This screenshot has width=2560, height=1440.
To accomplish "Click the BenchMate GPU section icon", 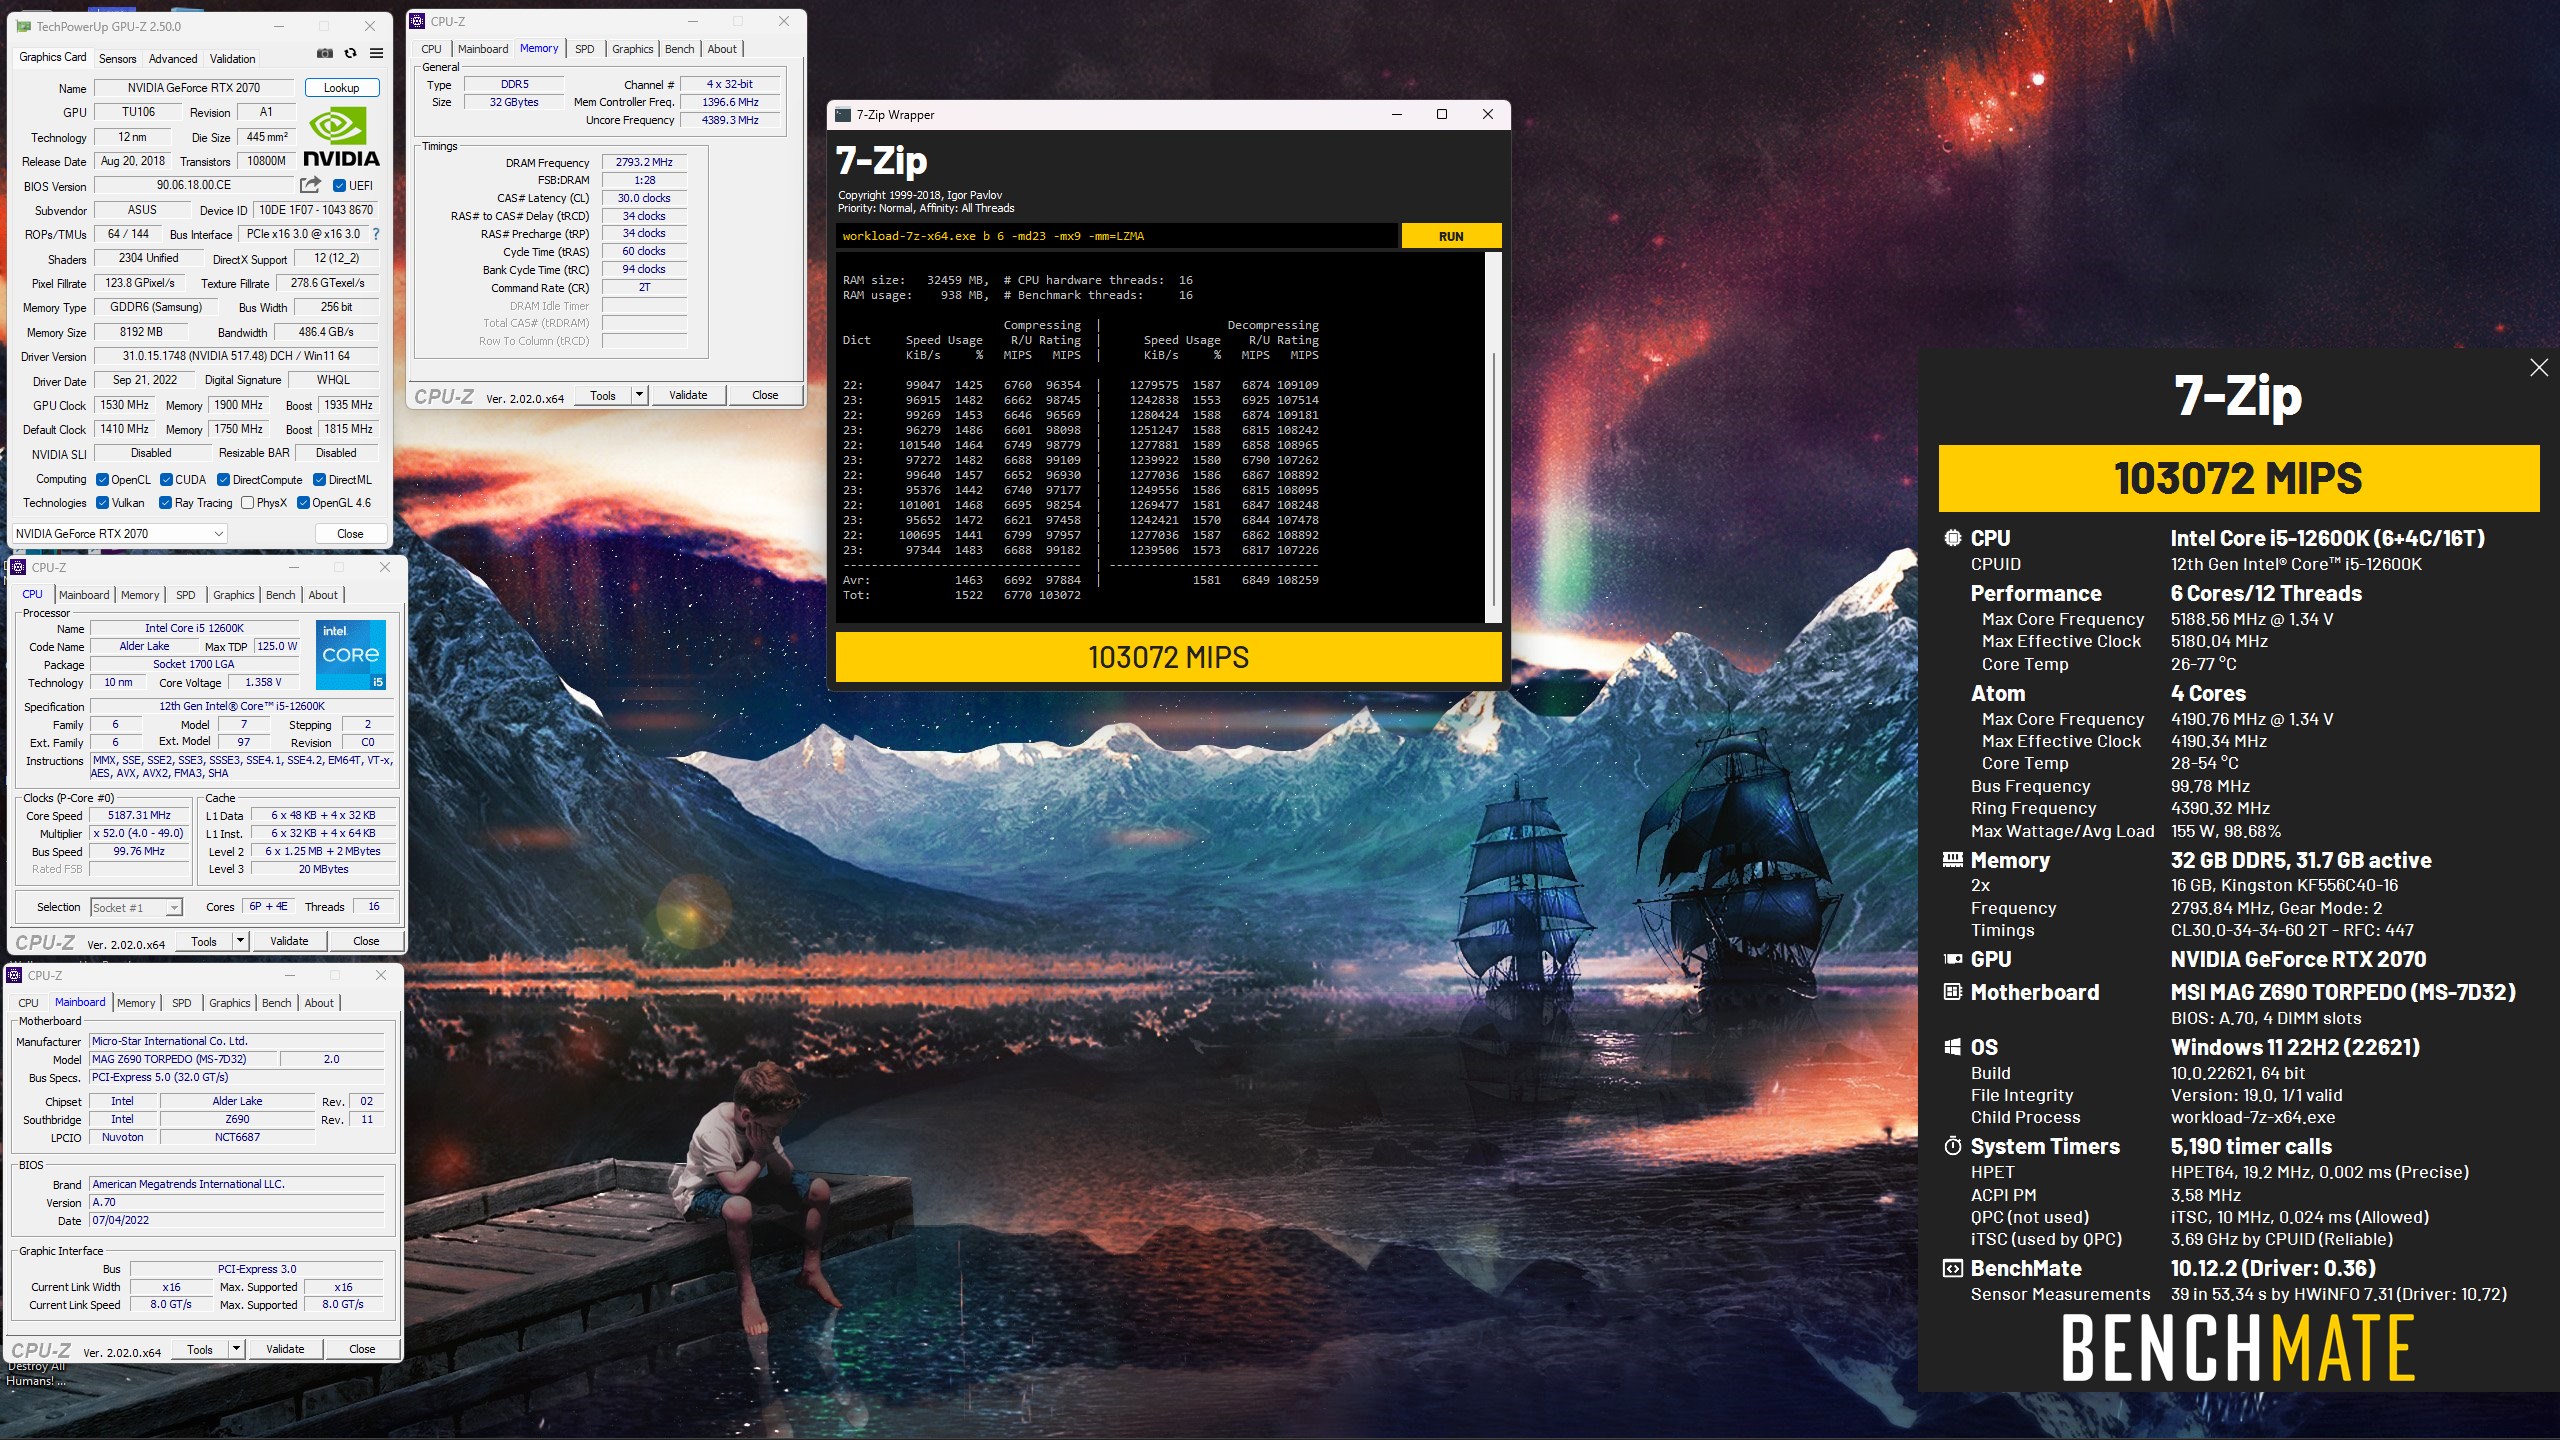I will click(1952, 959).
